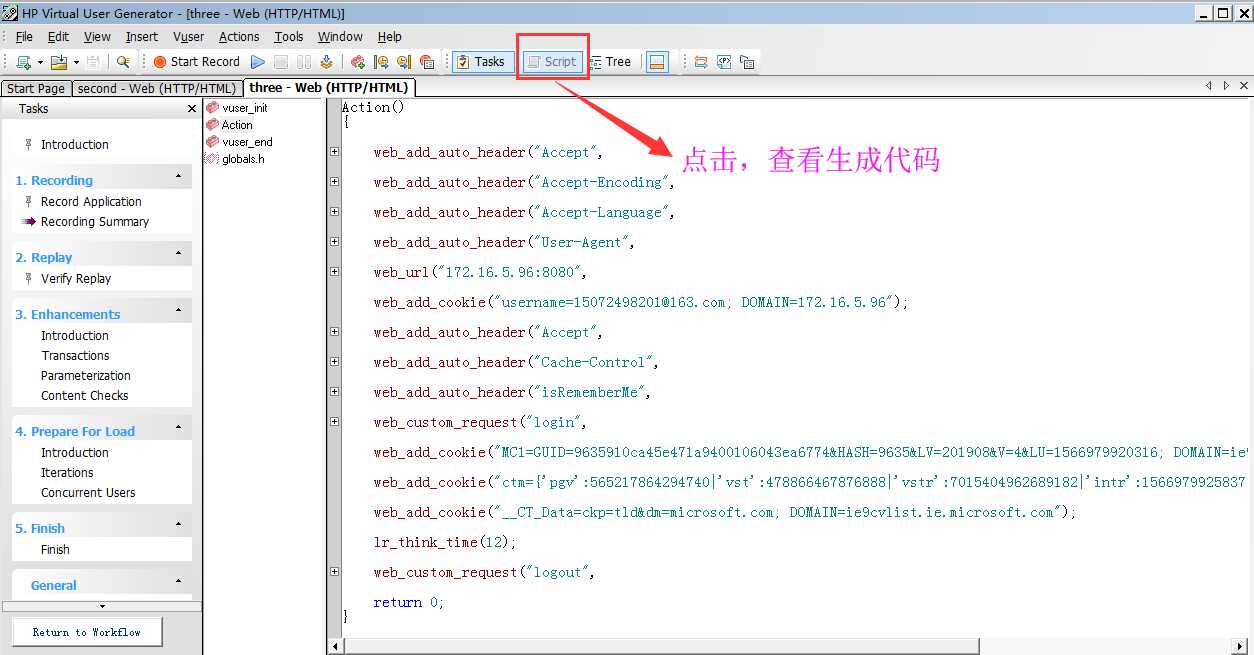Switch to Tree view

(610, 62)
